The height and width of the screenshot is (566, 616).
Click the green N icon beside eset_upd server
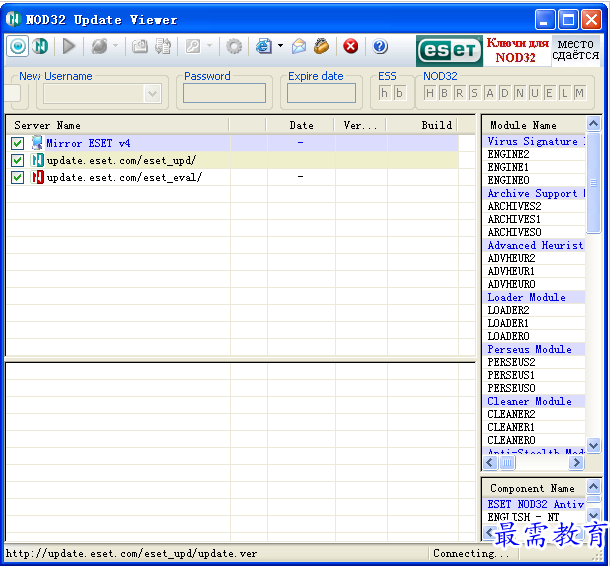(x=37, y=160)
